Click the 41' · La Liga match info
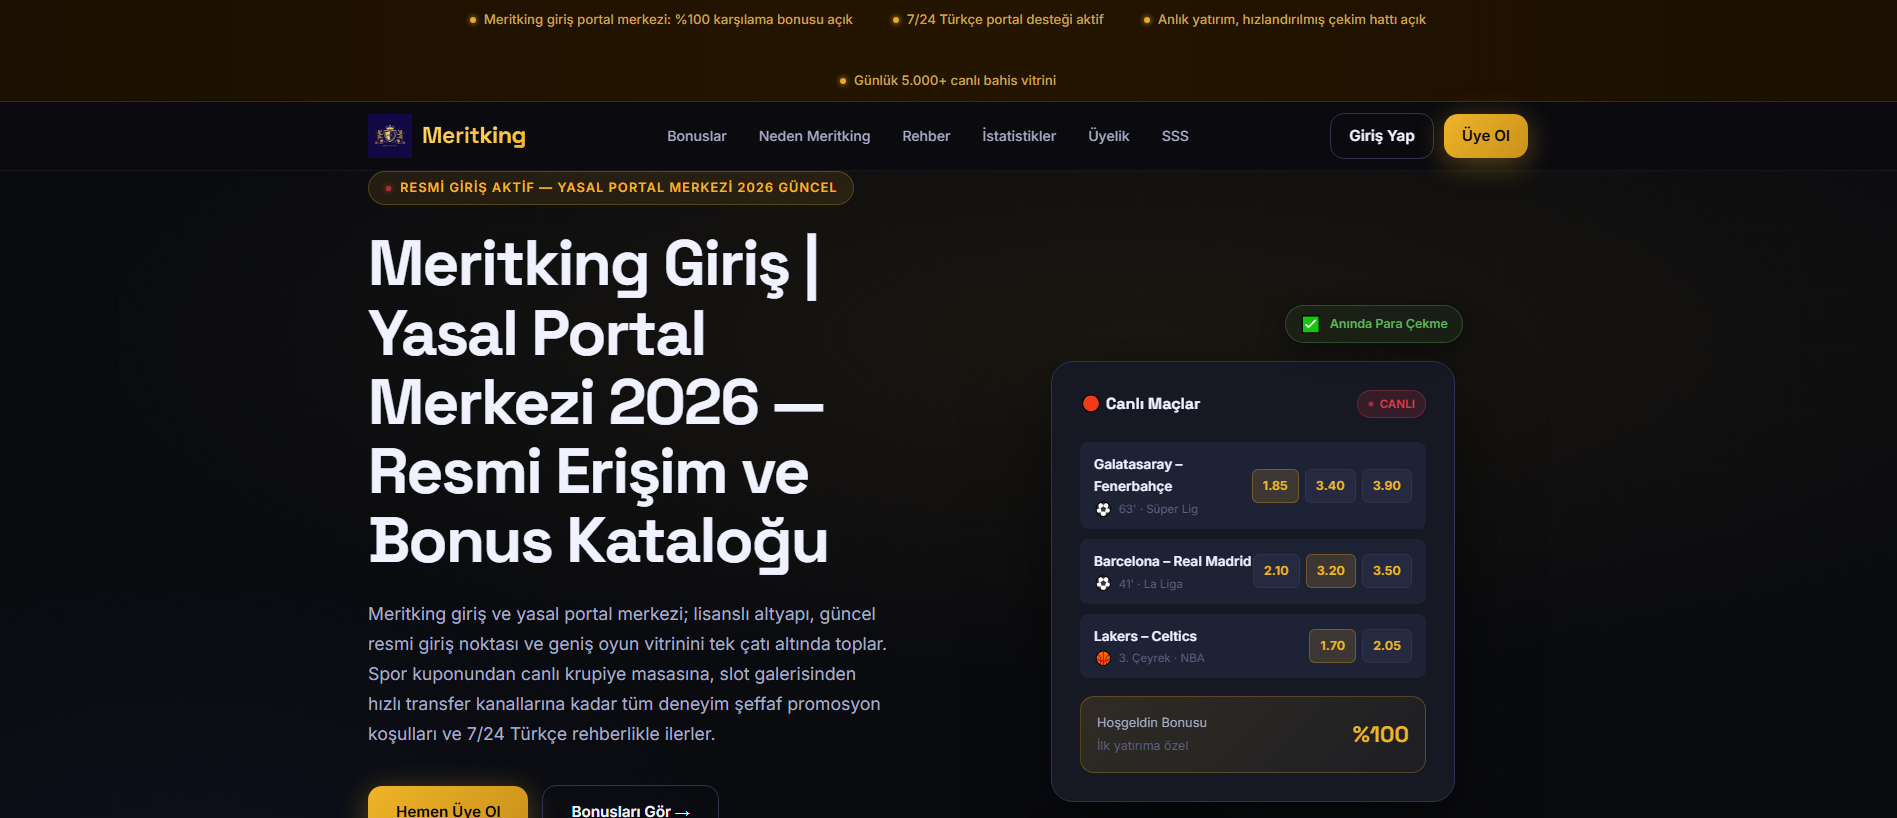The height and width of the screenshot is (818, 1897). (1151, 584)
